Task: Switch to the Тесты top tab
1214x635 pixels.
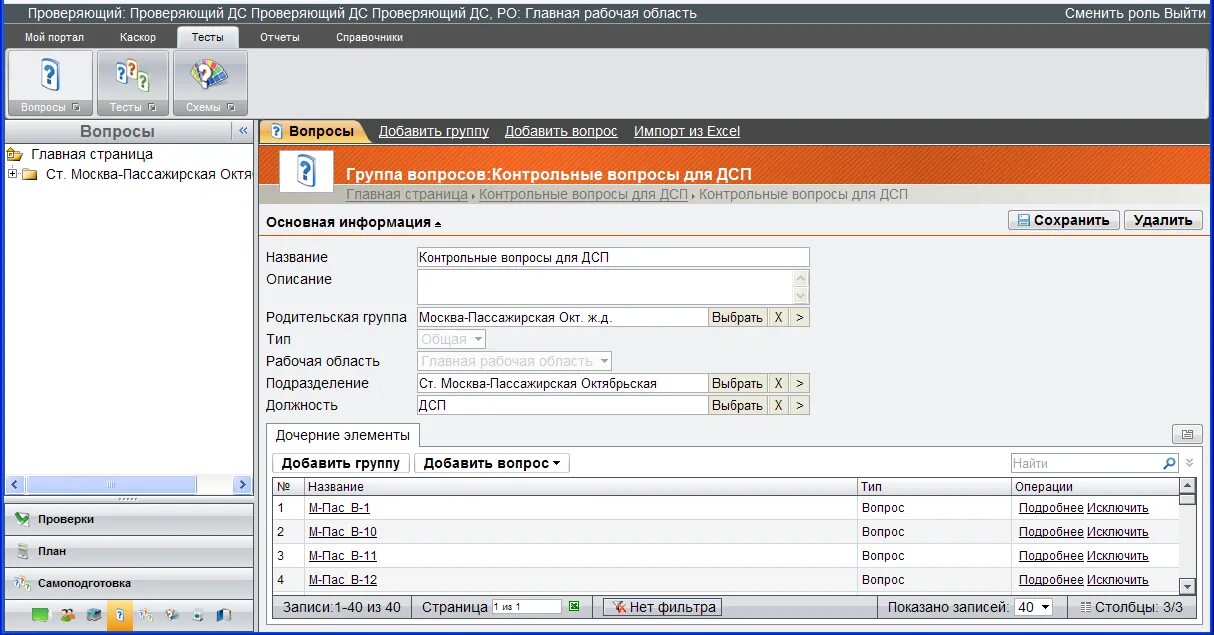Action: coord(208,37)
